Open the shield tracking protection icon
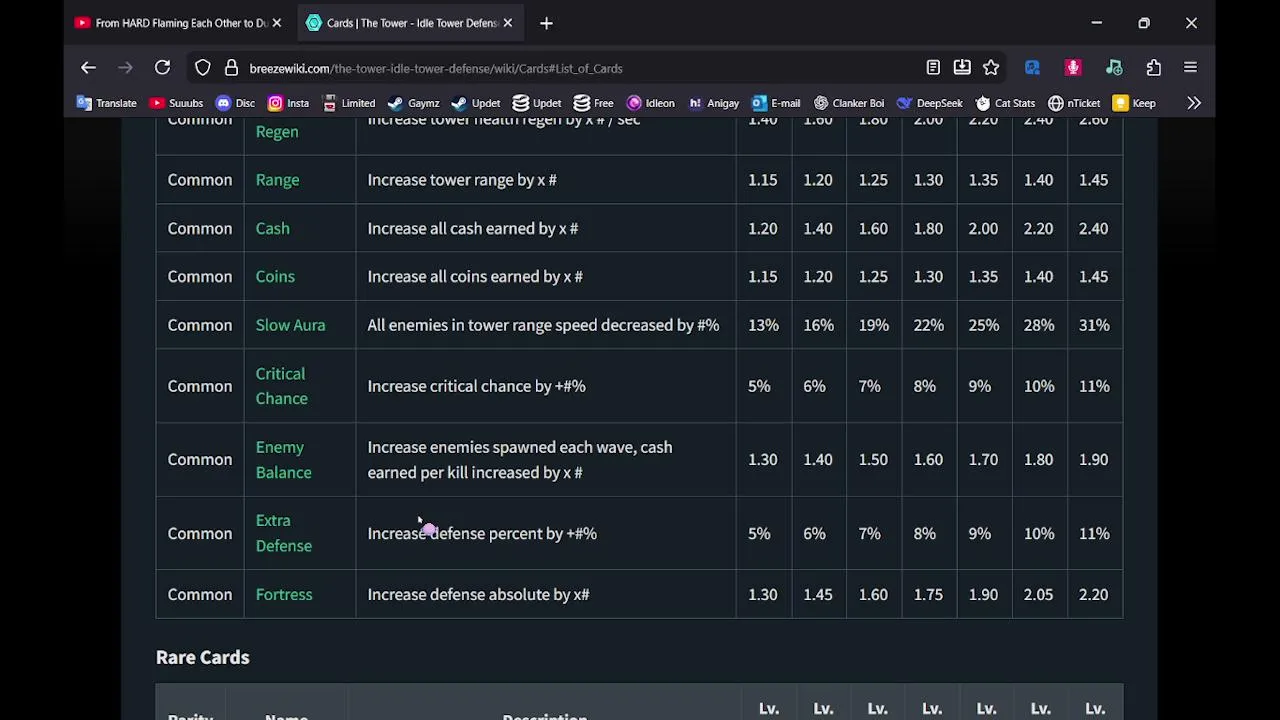Image resolution: width=1280 pixels, height=720 pixels. (203, 68)
